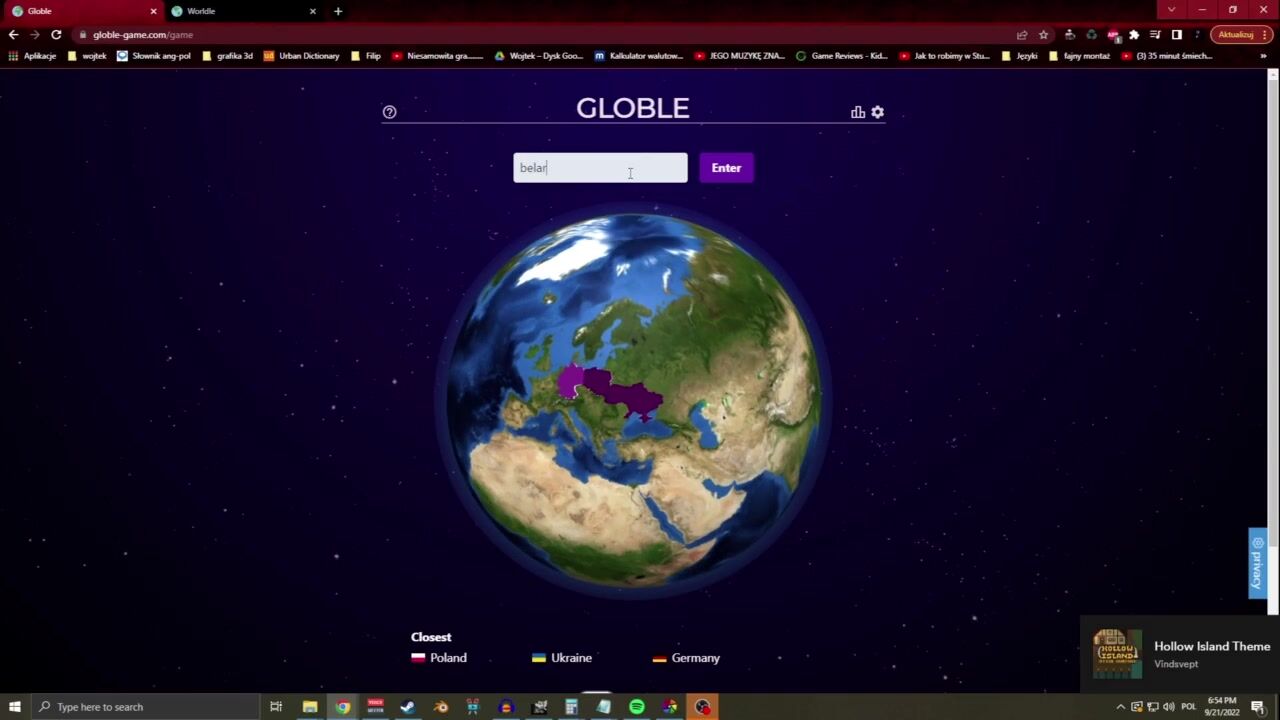Viewport: 1280px width, 720px height.
Task: Click the share page icon in address bar
Action: 1022,35
